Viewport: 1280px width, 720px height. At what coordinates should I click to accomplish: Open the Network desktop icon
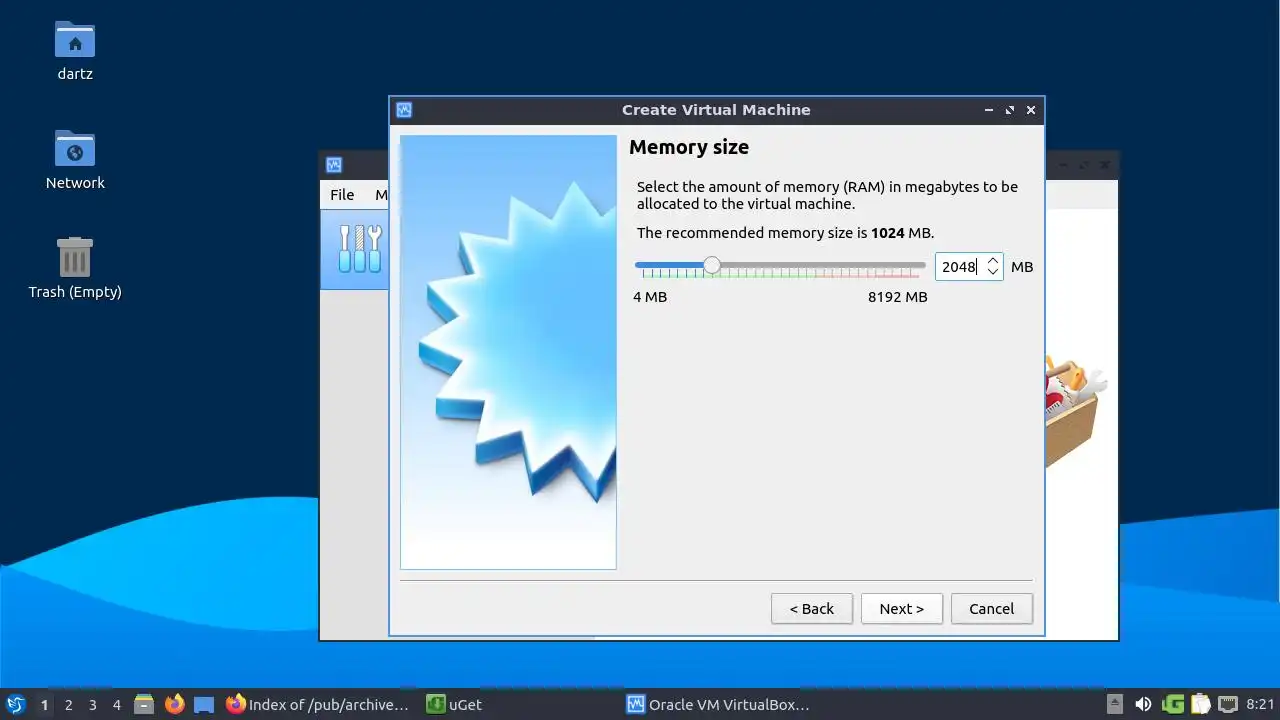[75, 149]
